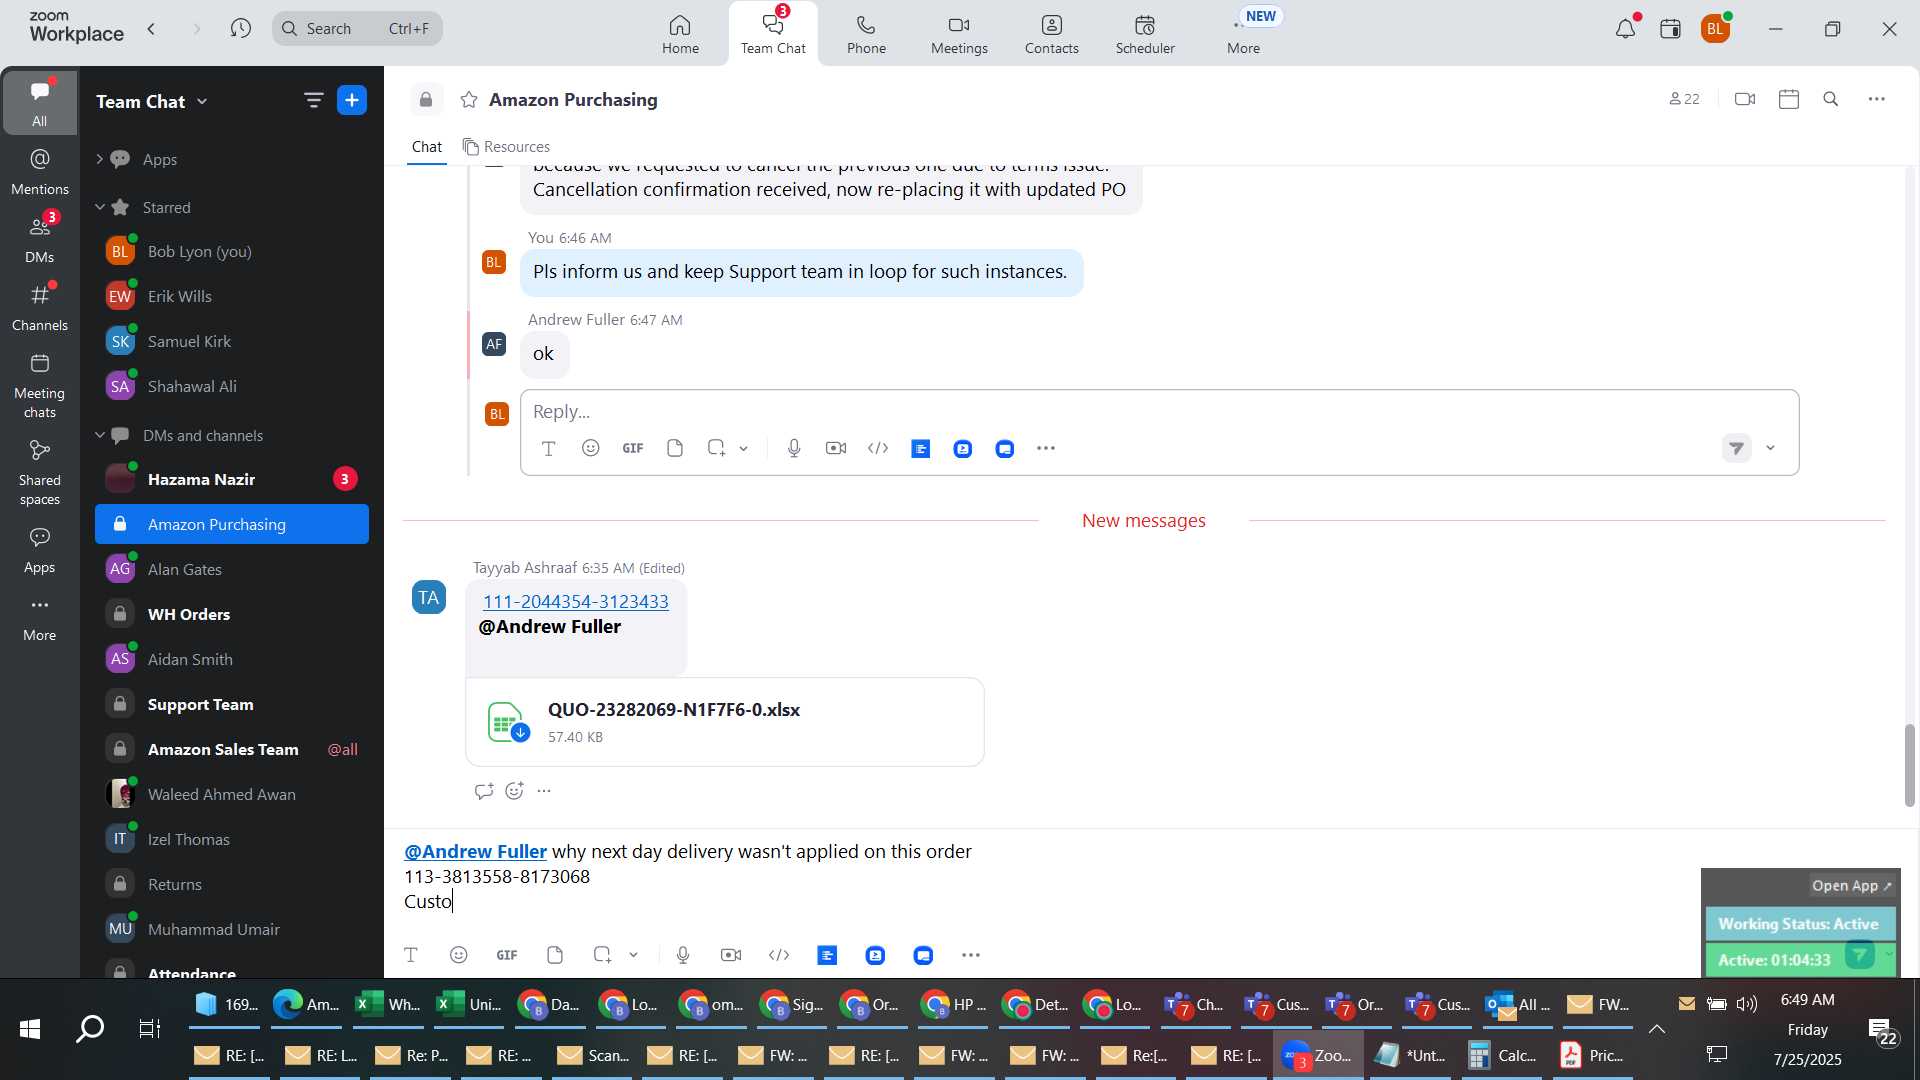Select the All chats sidebar icon
The height and width of the screenshot is (1080, 1920).
[39, 102]
